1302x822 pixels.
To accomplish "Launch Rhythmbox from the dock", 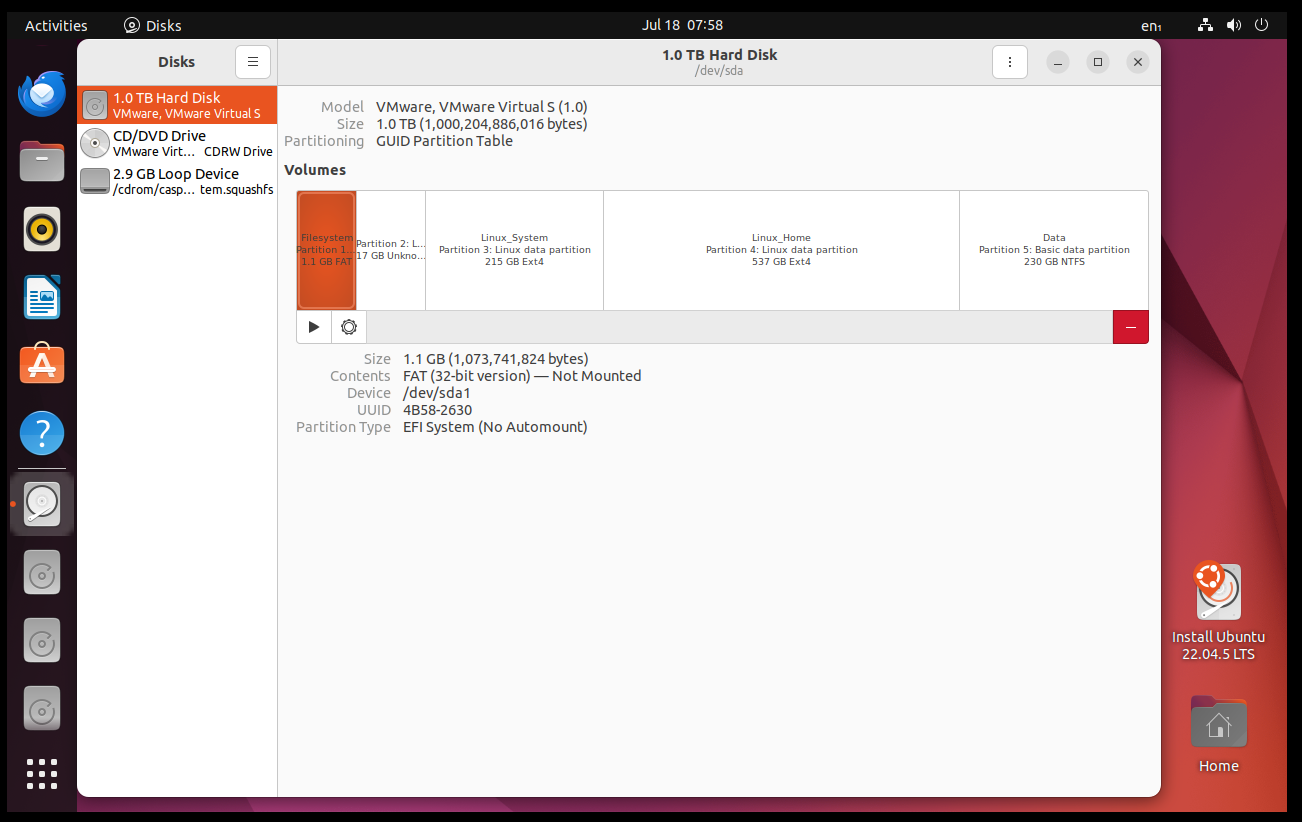I will (x=41, y=229).
